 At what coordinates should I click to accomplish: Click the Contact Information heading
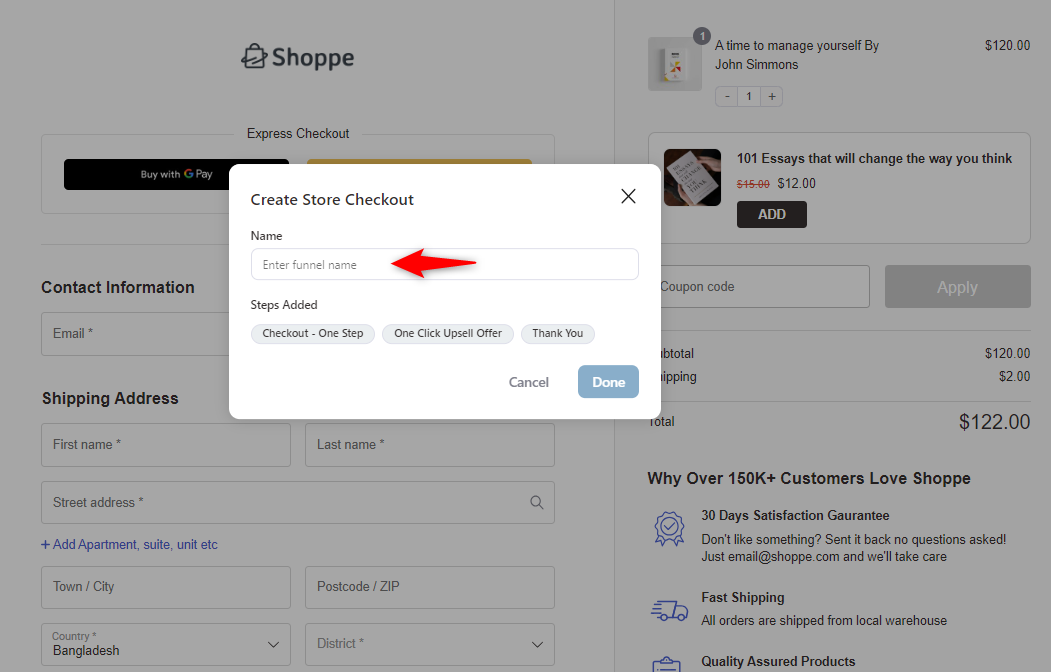coord(118,287)
